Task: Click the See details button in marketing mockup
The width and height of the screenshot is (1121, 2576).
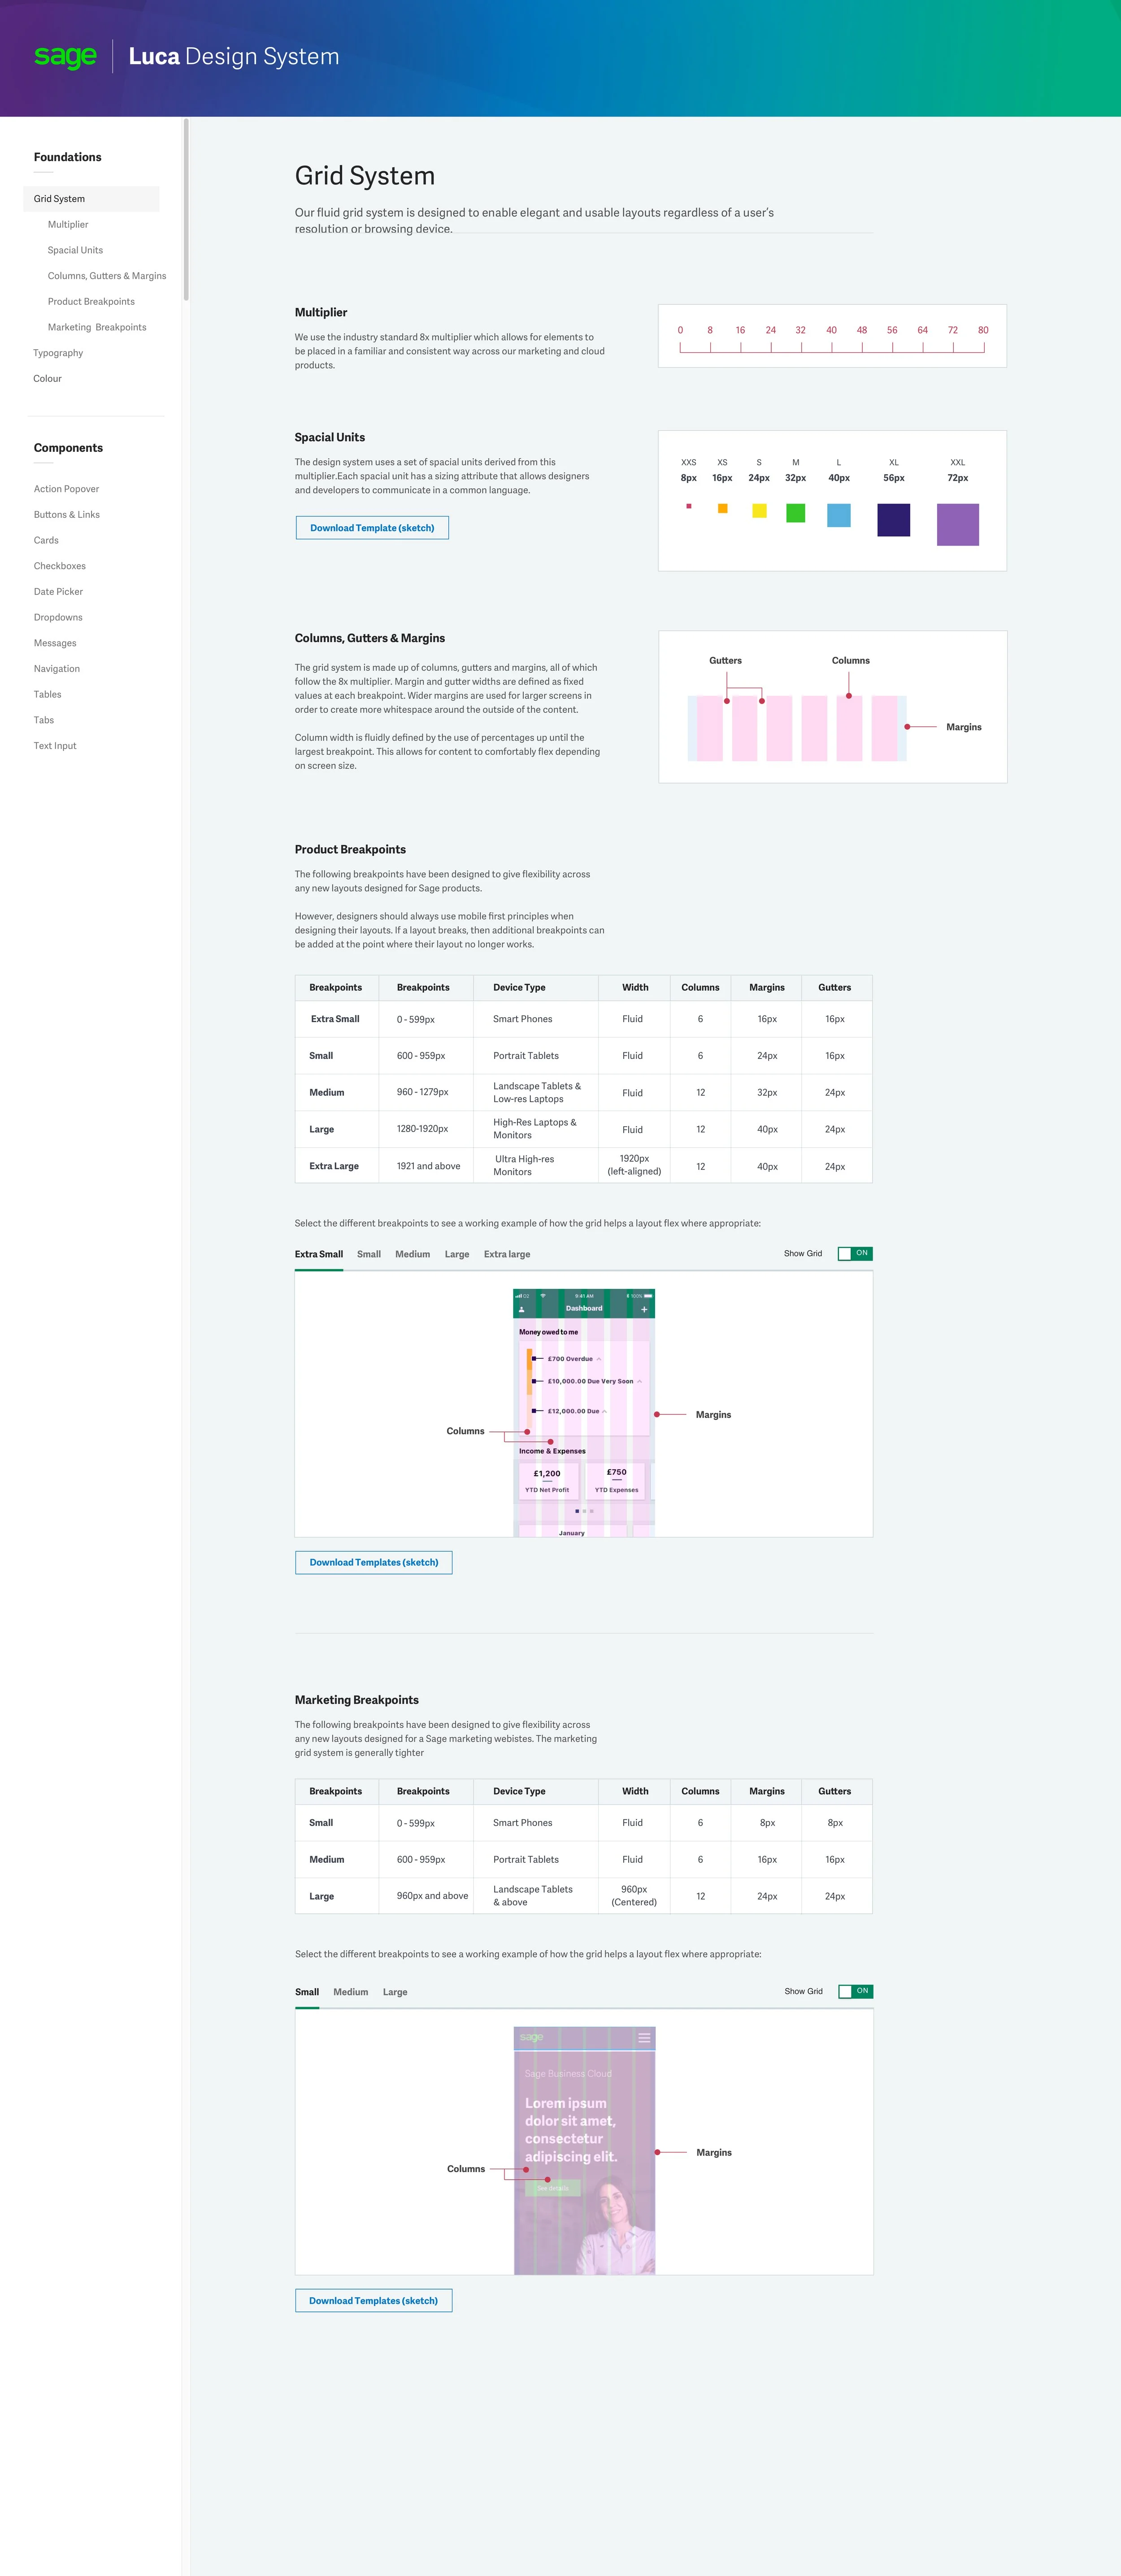Action: (x=552, y=2188)
